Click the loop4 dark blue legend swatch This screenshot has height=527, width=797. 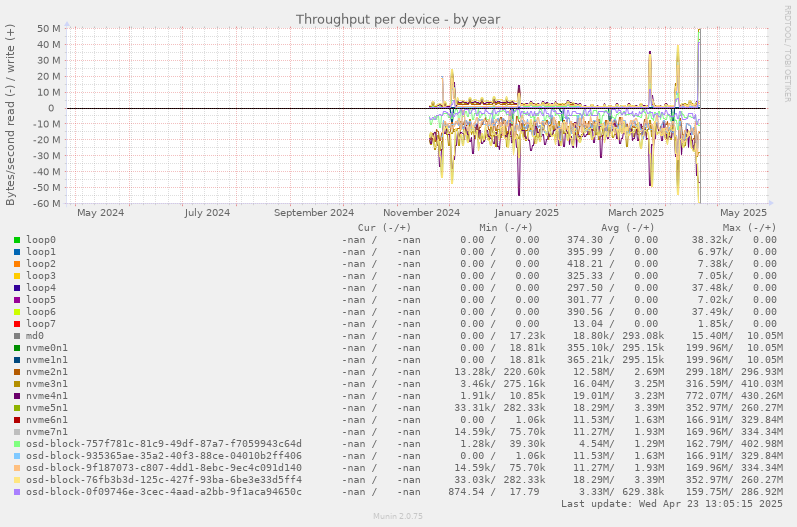click(x=17, y=288)
